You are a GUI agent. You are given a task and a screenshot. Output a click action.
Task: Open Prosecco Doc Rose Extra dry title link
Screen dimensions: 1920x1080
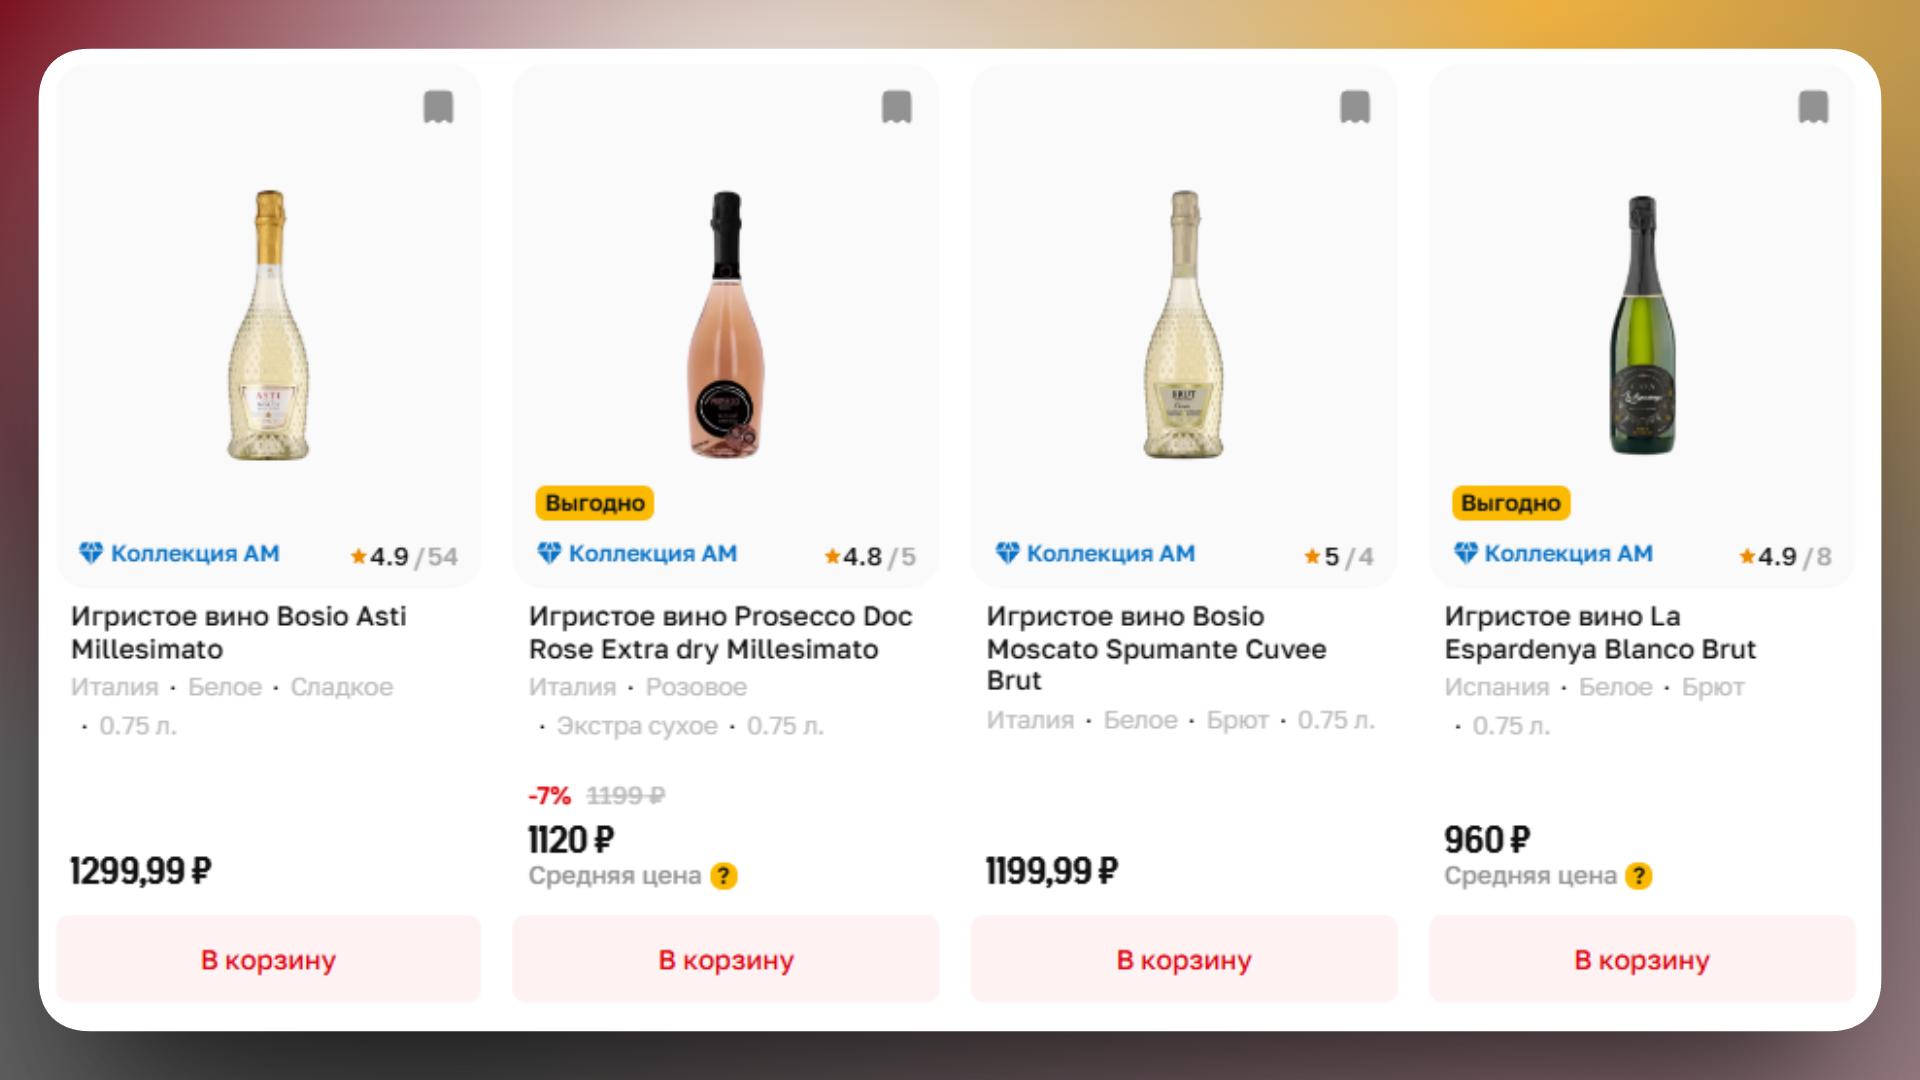(x=720, y=632)
